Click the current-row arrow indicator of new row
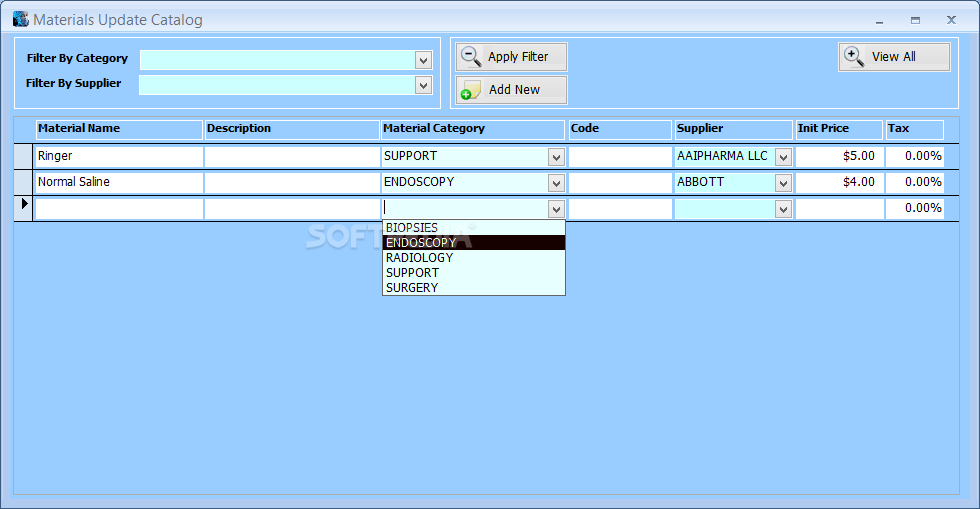The width and height of the screenshot is (980, 509). pos(24,204)
